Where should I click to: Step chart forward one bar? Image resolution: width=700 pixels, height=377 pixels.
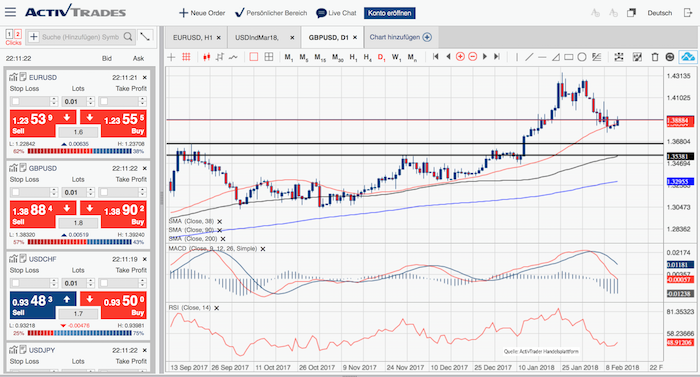click(485, 57)
